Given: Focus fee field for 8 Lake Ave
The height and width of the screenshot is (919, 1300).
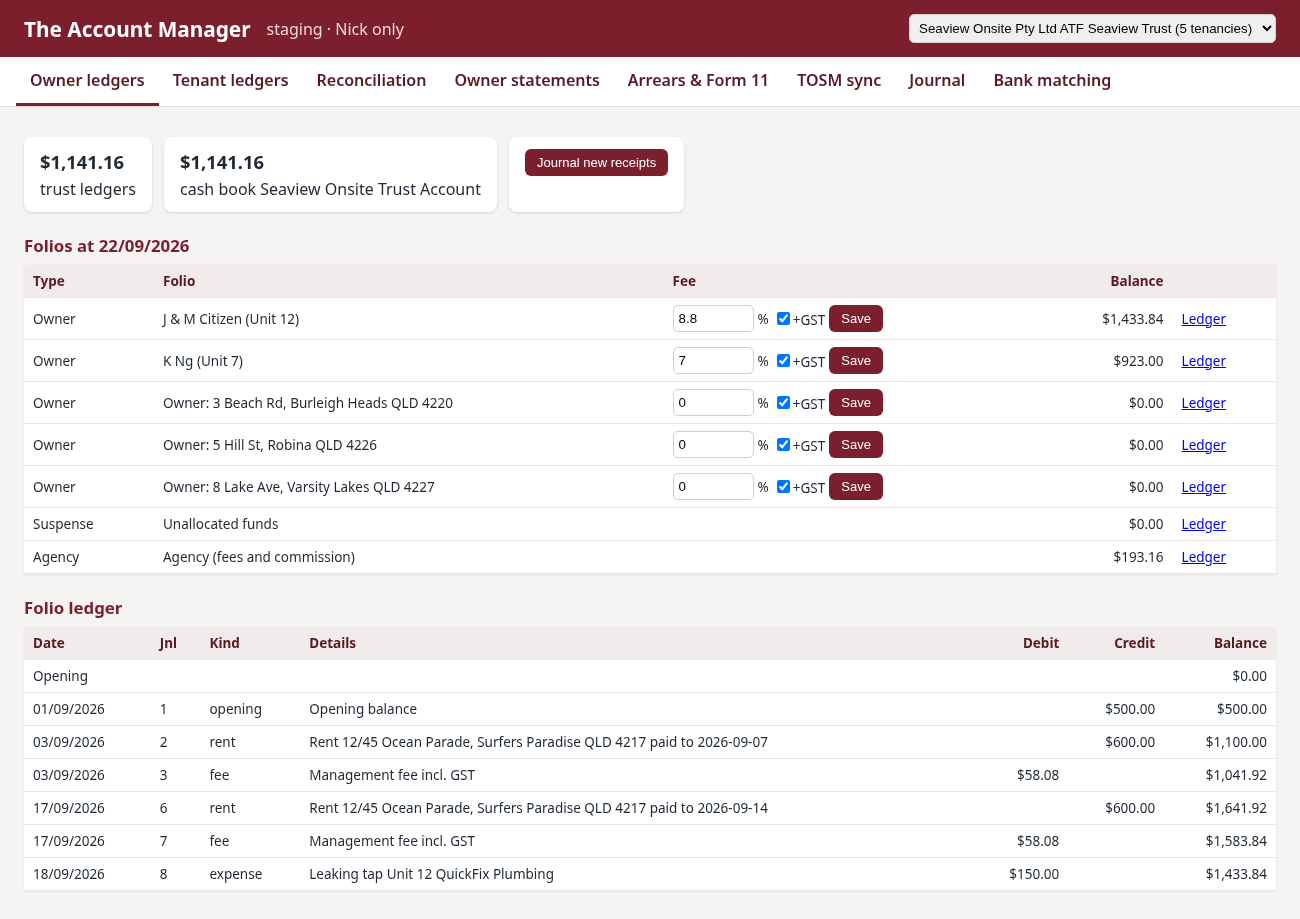Looking at the screenshot, I should click(713, 487).
